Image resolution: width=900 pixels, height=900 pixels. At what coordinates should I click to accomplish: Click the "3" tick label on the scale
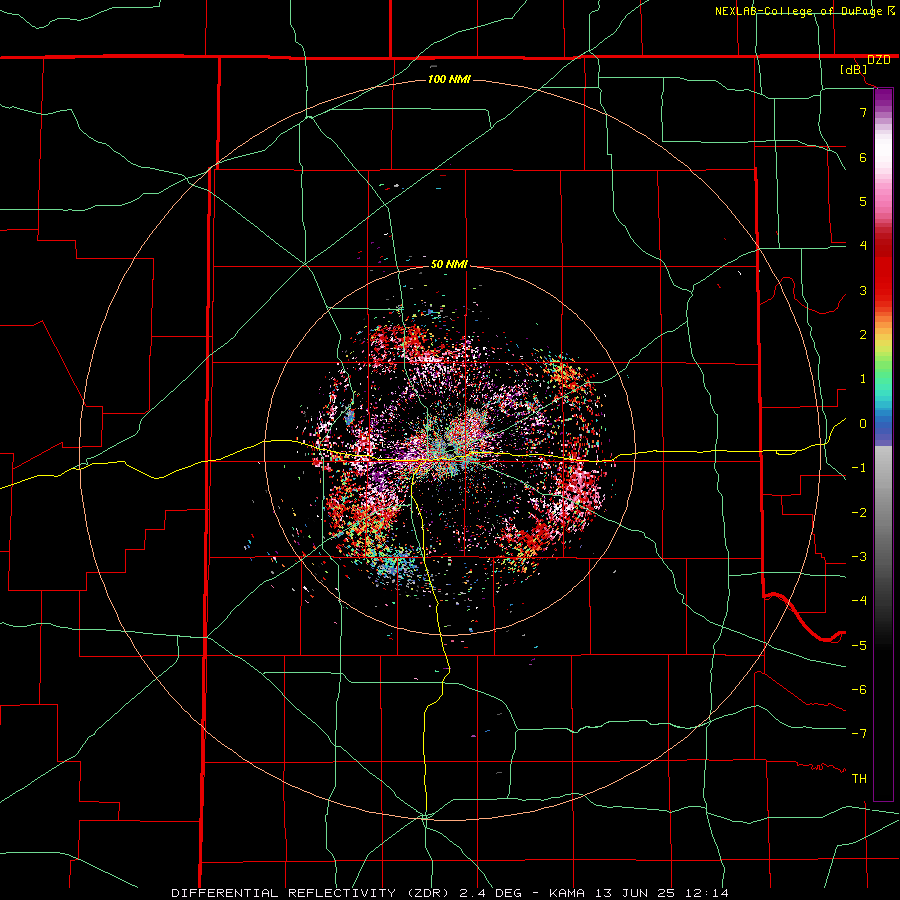pyautogui.click(x=863, y=290)
